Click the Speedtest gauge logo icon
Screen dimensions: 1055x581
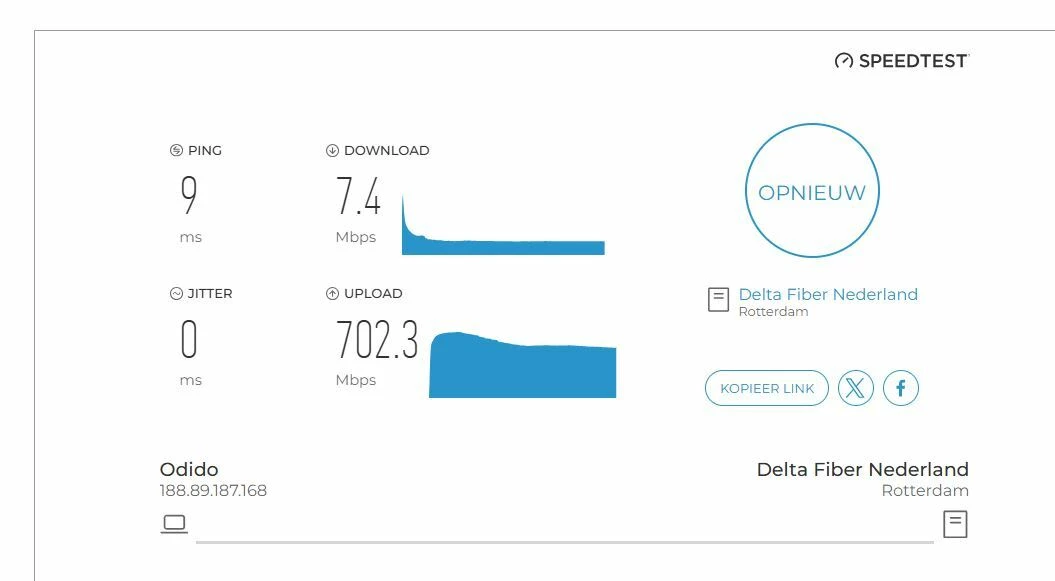[844, 61]
